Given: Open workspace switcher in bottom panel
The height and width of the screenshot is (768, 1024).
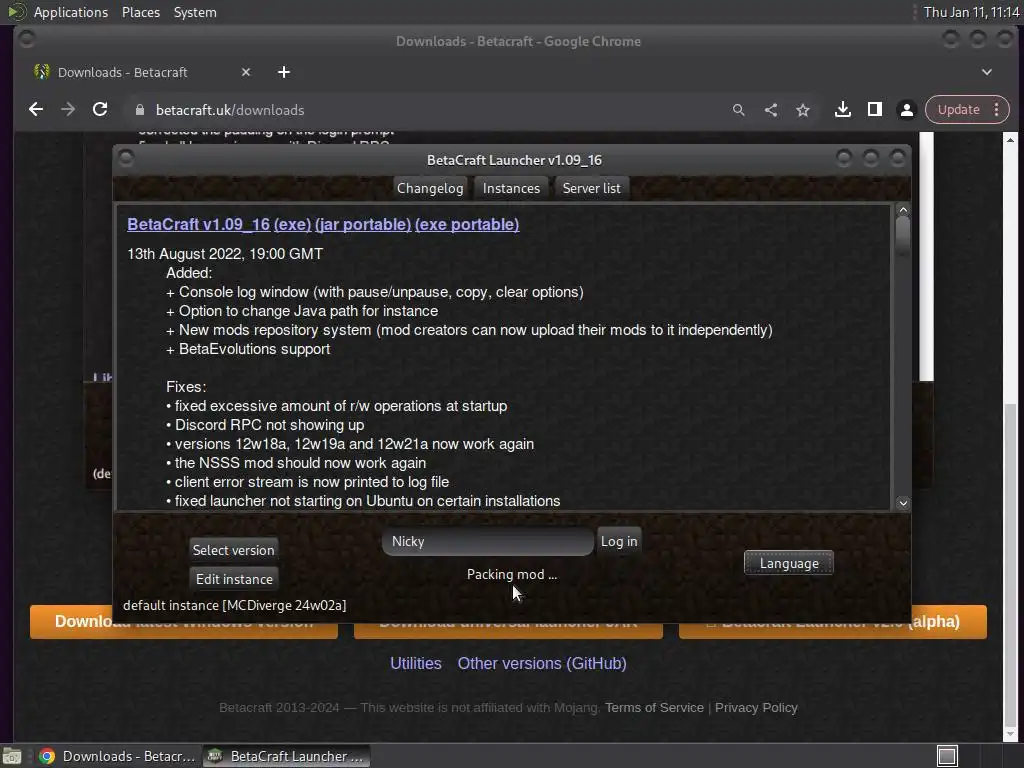Looking at the screenshot, I should 947,756.
